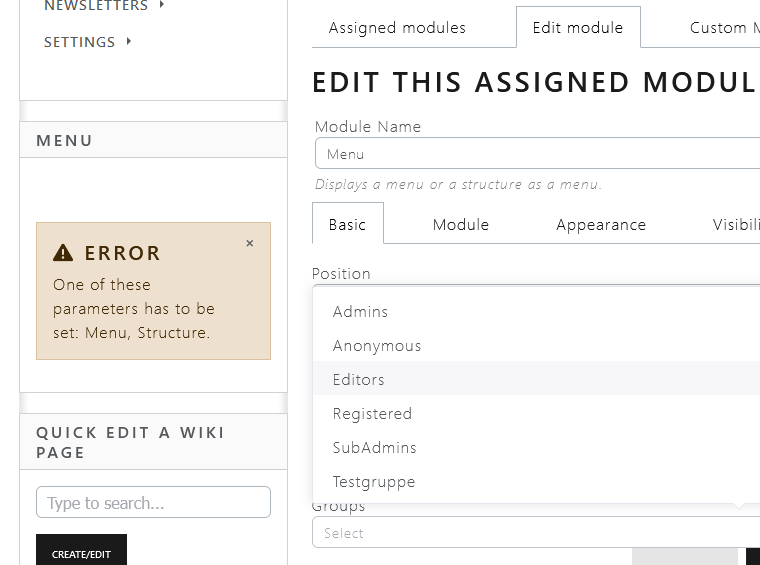Viewport: 760px width, 565px height.
Task: Expand the Settings menu arrow
Action: [x=128, y=41]
